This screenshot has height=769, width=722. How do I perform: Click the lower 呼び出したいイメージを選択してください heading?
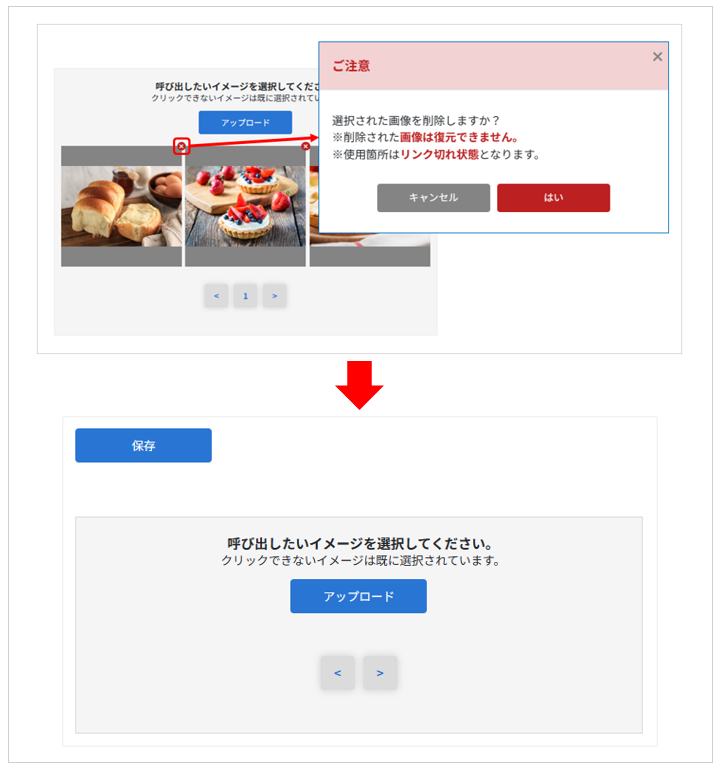click(360, 543)
